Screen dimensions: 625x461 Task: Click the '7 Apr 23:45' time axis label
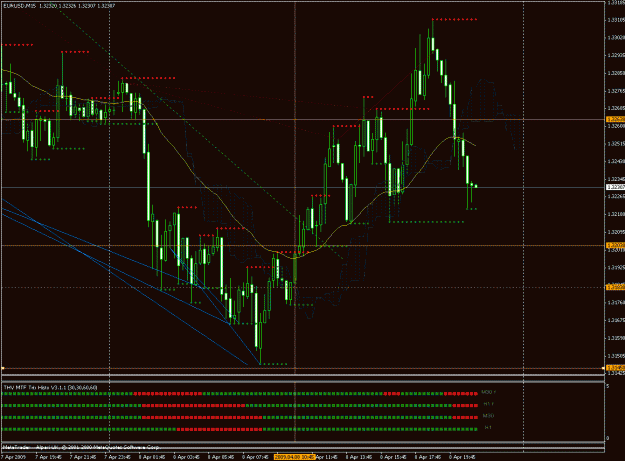click(x=117, y=457)
